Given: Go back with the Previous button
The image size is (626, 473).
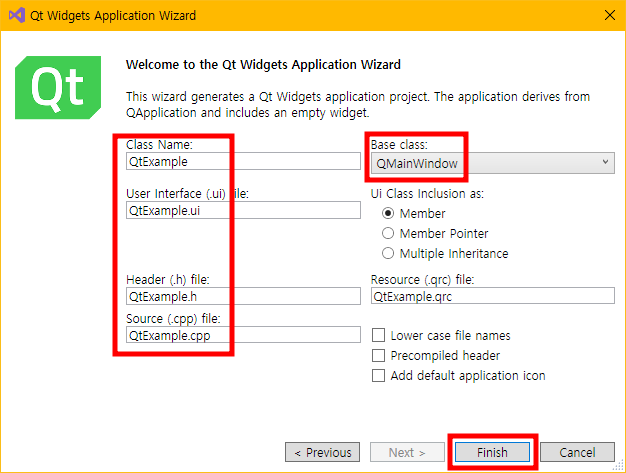Looking at the screenshot, I should pyautogui.click(x=323, y=452).
